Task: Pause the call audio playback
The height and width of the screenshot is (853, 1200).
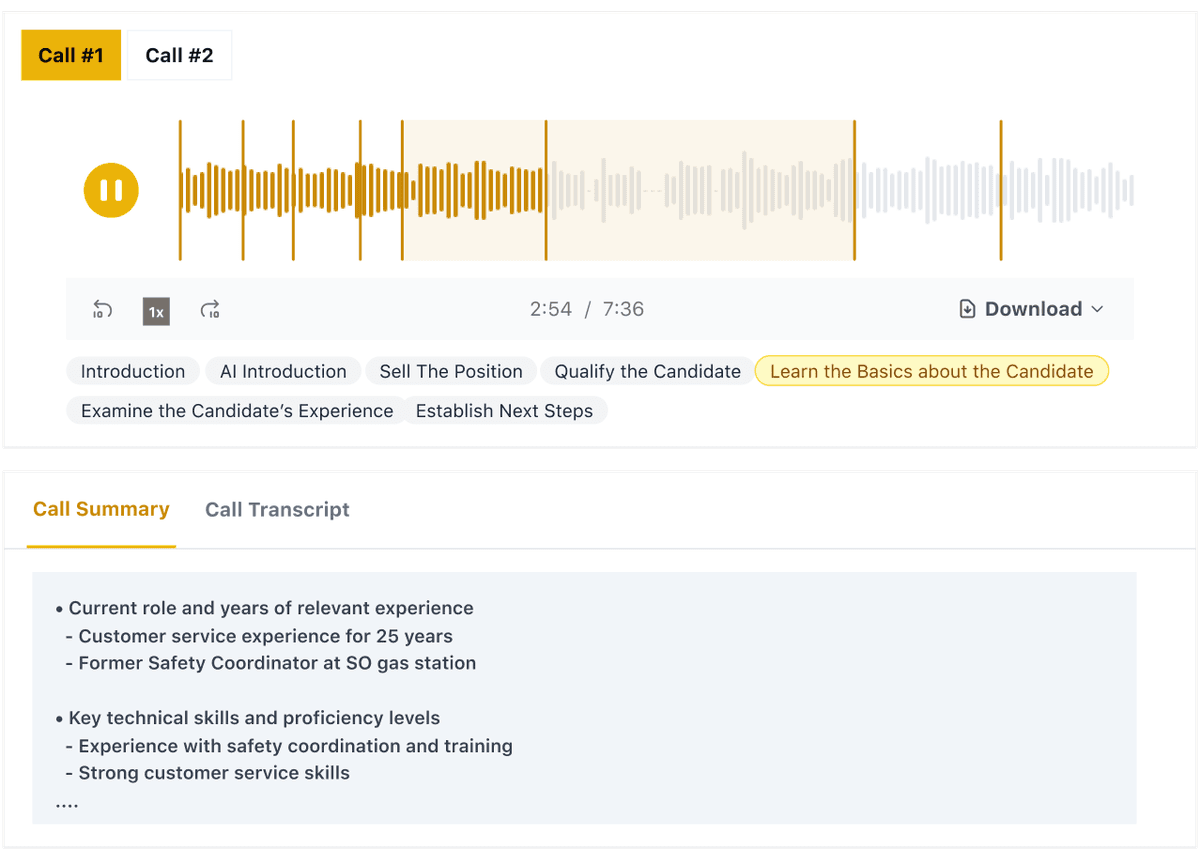Action: pyautogui.click(x=111, y=190)
